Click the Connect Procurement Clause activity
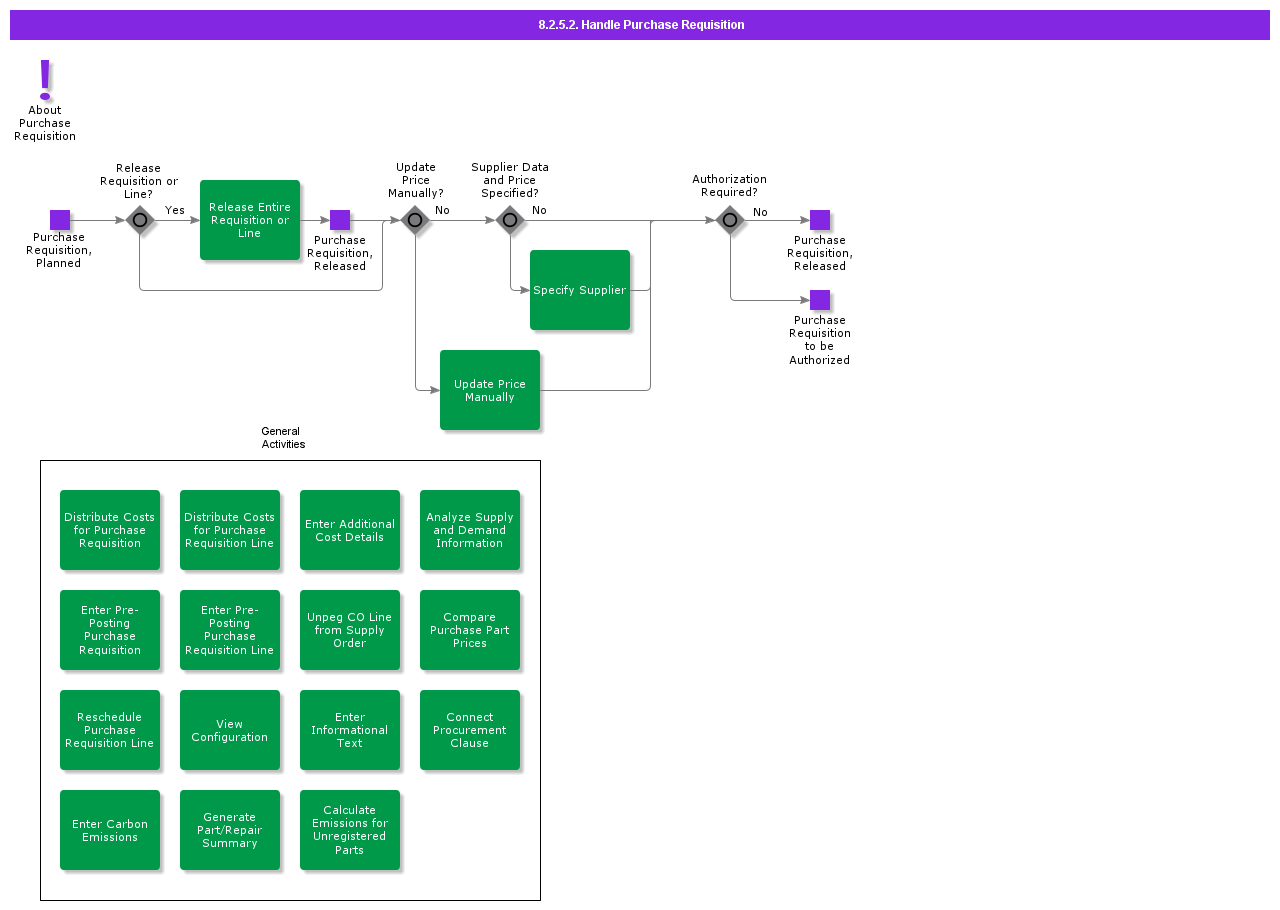1280x910 pixels. tap(470, 730)
